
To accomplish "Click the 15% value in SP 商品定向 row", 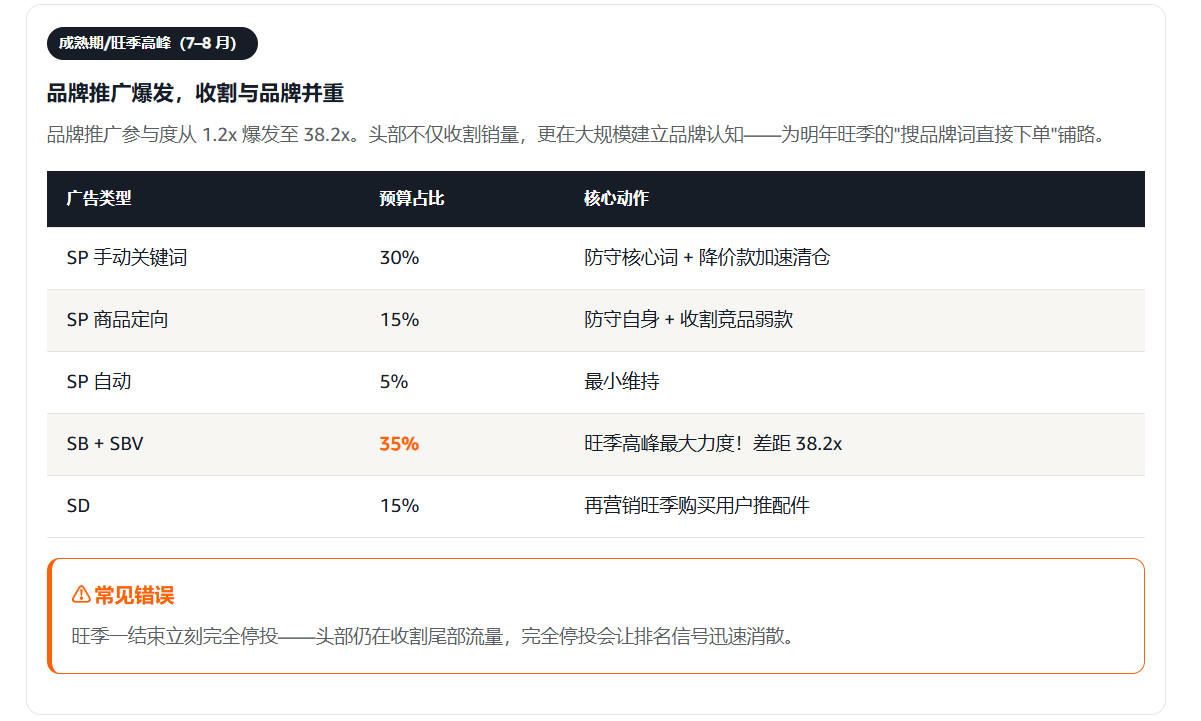I will pyautogui.click(x=399, y=320).
